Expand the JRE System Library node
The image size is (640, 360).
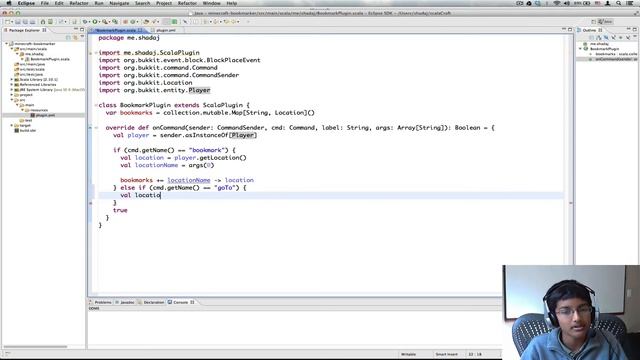tap(12, 90)
